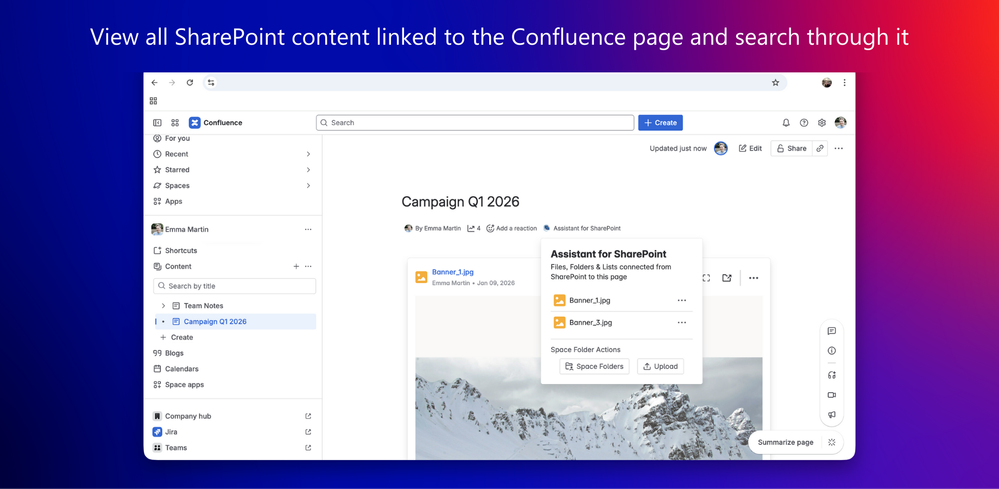This screenshot has height=489, width=999.
Task: Collapse the Confluence sidebar
Action: [x=157, y=123]
